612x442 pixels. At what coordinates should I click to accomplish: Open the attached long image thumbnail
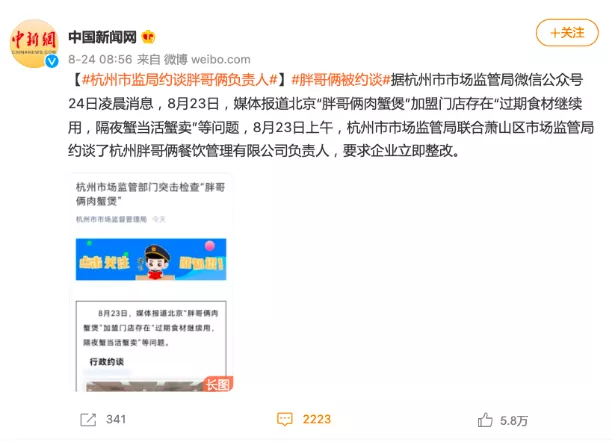pyautogui.click(x=151, y=282)
